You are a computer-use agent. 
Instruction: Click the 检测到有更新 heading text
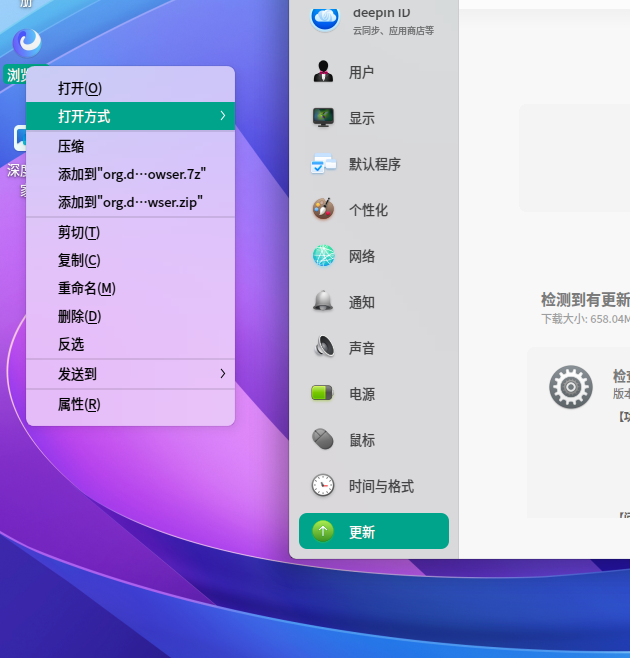(585, 300)
